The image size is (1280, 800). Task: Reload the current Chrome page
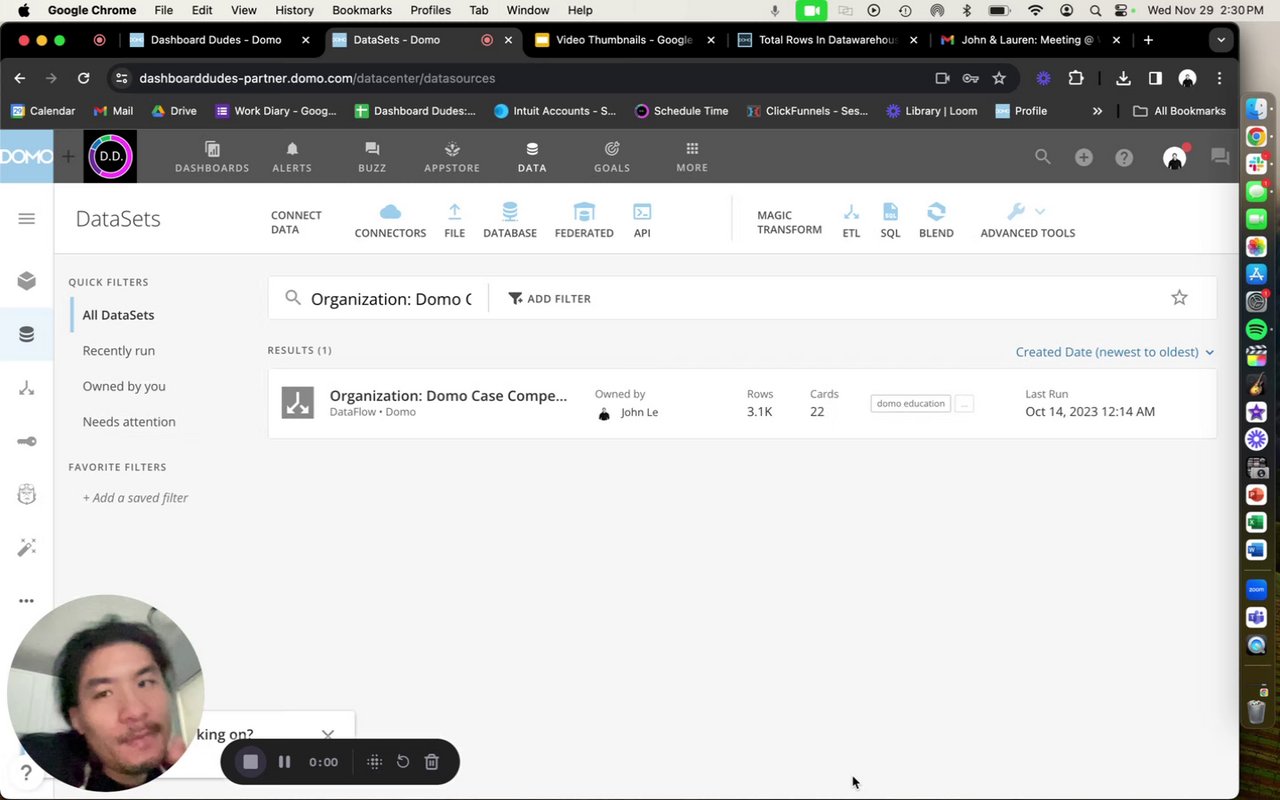pos(84,78)
